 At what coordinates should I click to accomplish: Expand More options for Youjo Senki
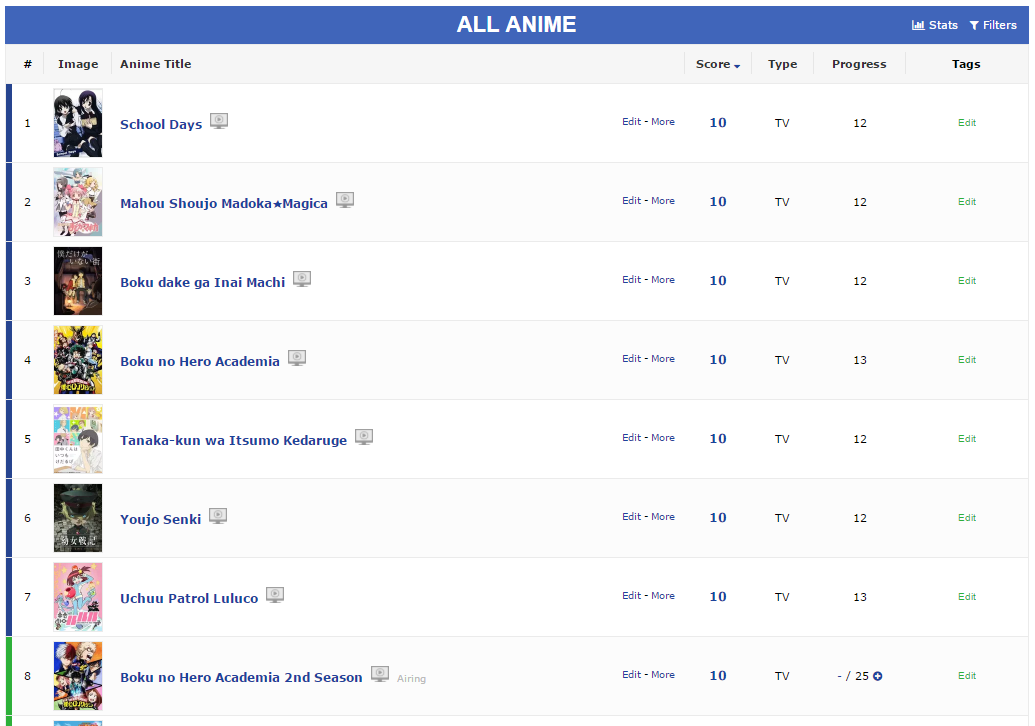(663, 517)
